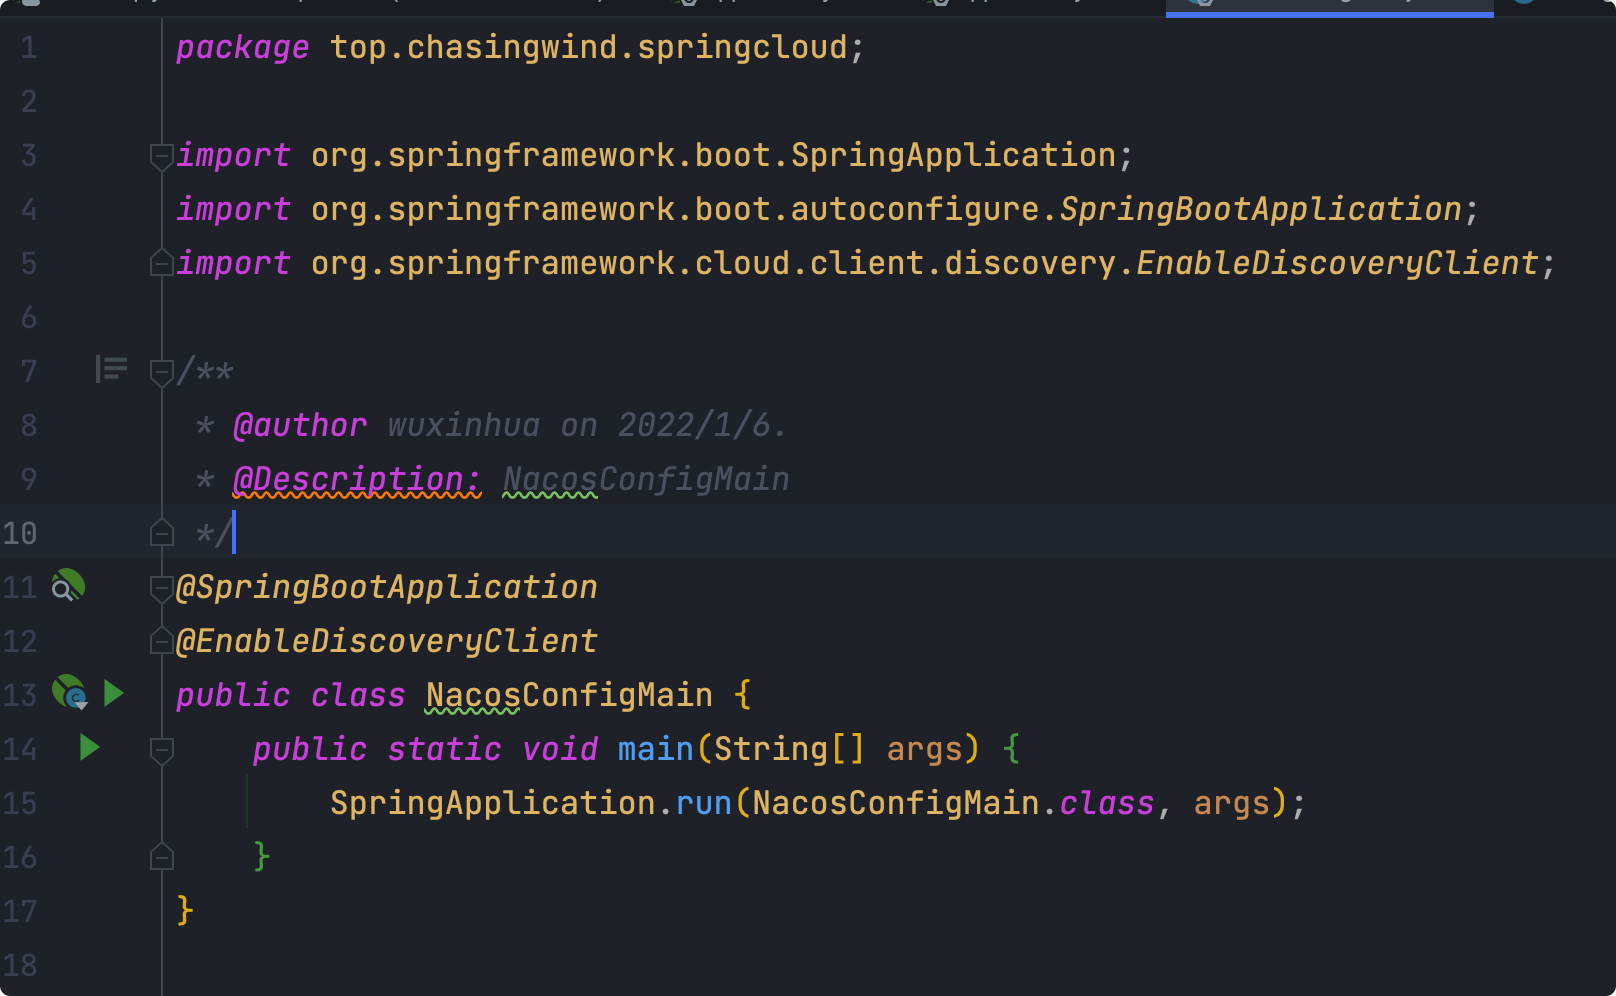
Task: Click the fold marker beside @SpringBootApplication
Action: [x=161, y=588]
